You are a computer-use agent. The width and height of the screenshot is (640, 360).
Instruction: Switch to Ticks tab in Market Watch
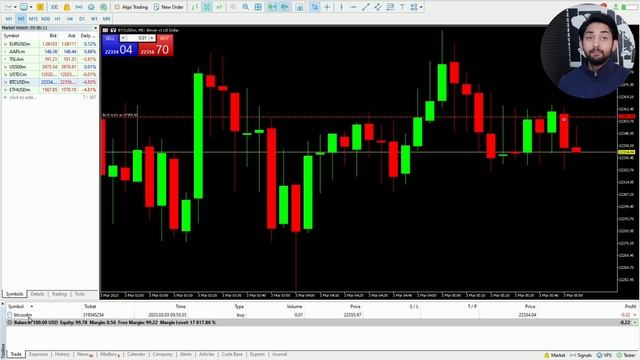point(80,294)
